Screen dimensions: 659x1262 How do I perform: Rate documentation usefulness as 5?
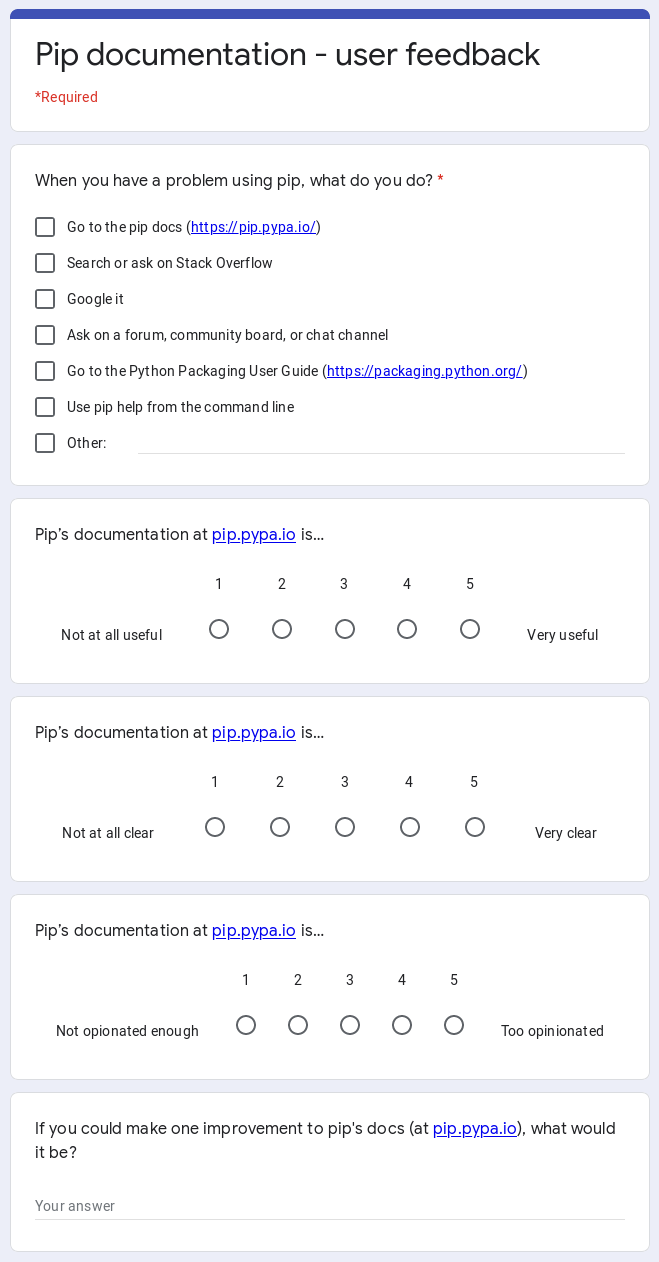tap(470, 629)
